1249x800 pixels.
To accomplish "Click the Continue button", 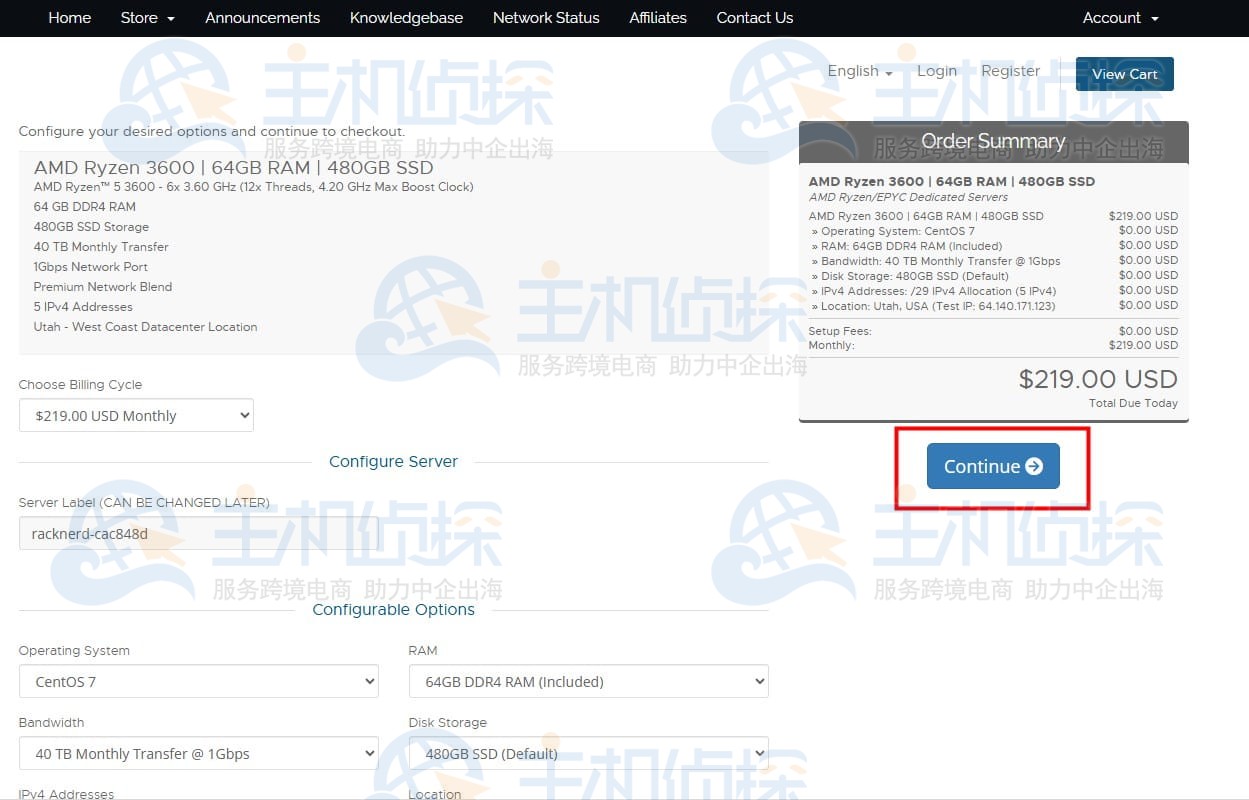I will coord(992,466).
